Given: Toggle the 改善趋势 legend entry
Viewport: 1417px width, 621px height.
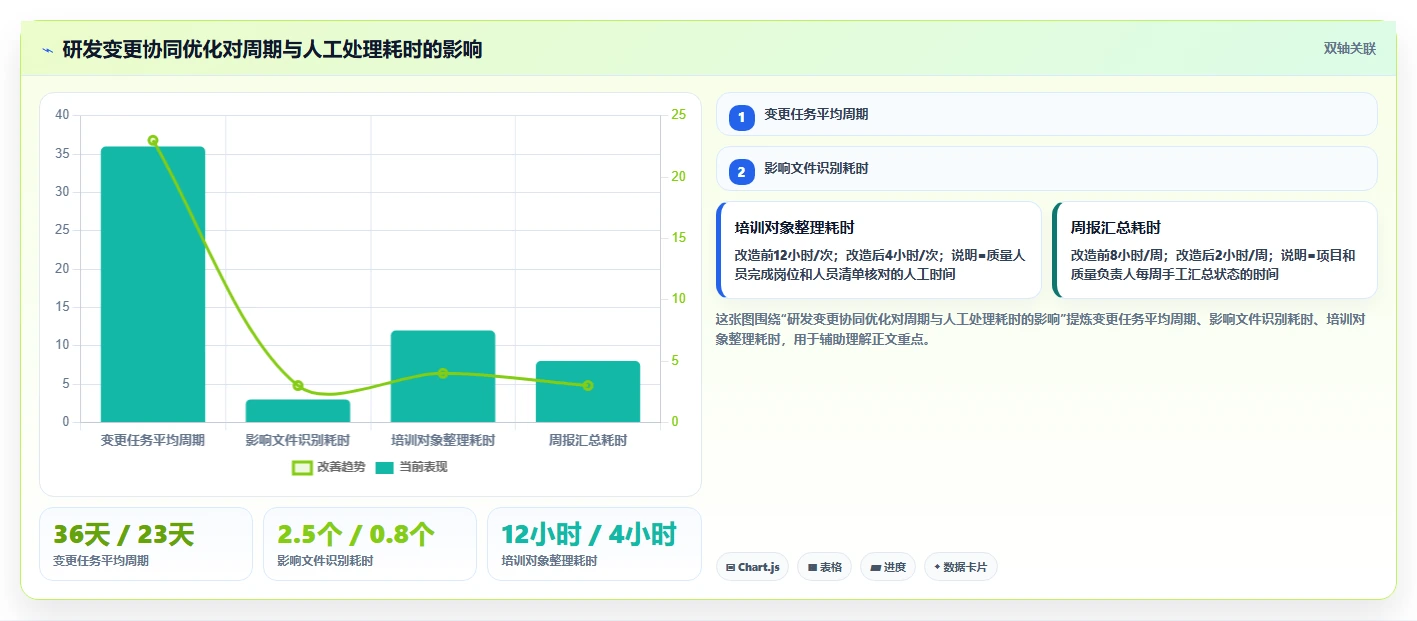Looking at the screenshot, I should coord(328,467).
